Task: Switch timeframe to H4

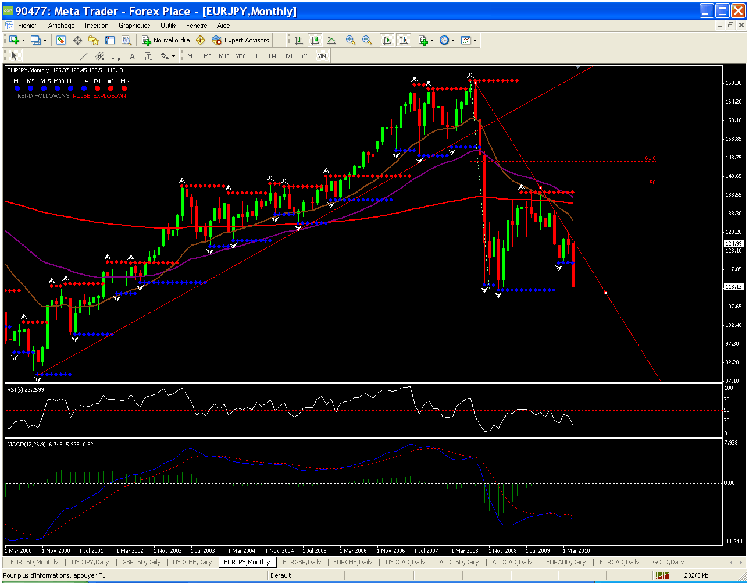Action: 273,56
